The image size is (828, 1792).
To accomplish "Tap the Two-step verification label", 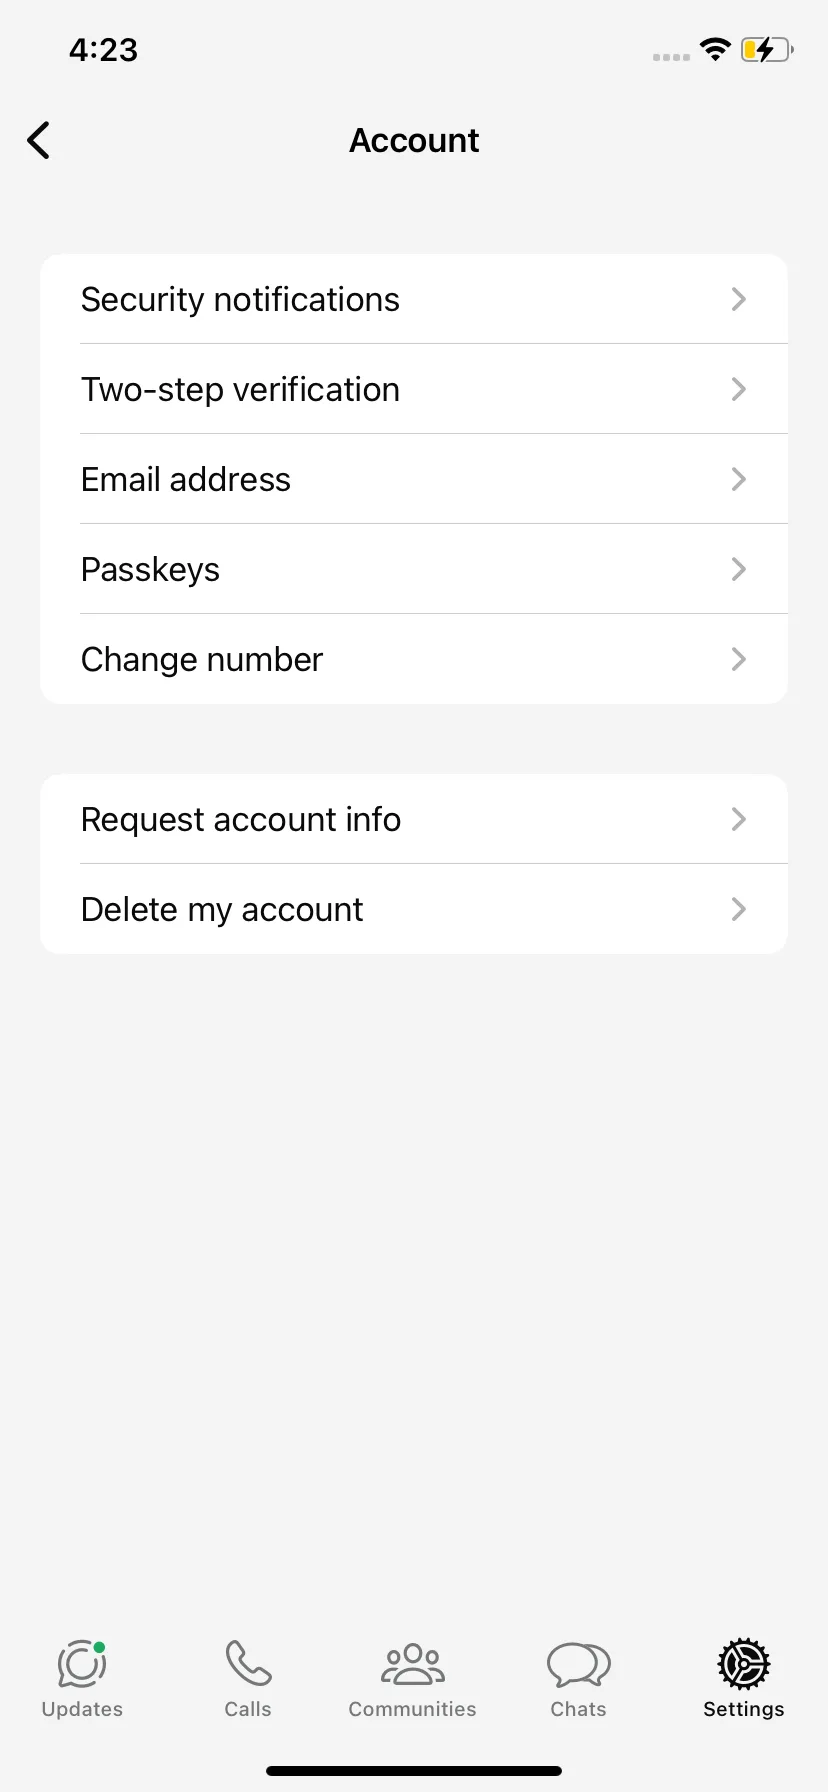I will pos(240,390).
